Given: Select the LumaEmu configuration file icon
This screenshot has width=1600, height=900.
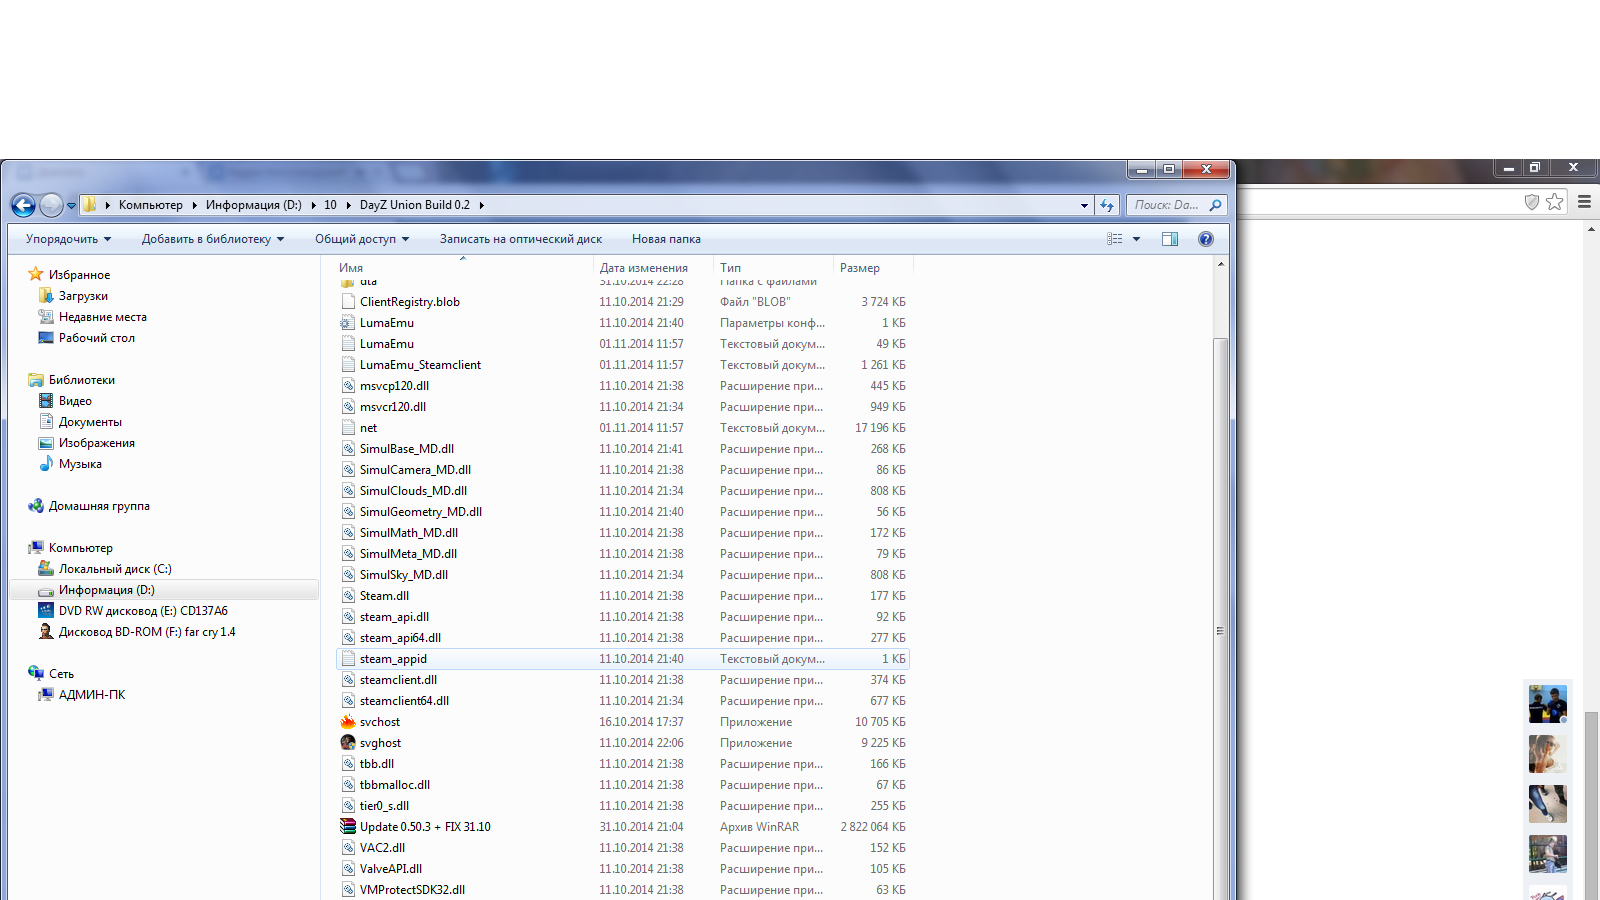Looking at the screenshot, I should pos(348,323).
